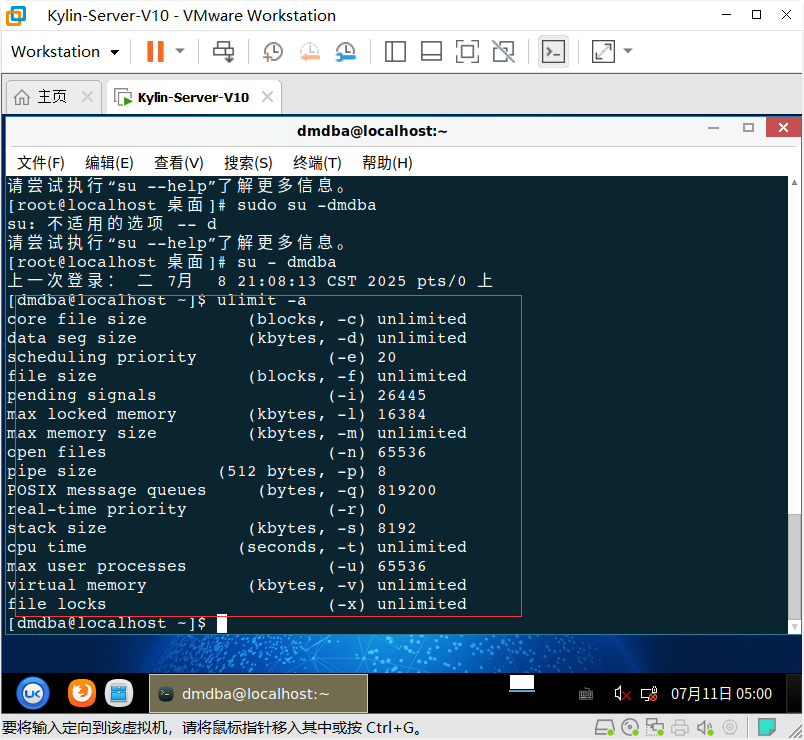This screenshot has width=804, height=740.
Task: Open the 搜索(S) menu in terminal
Action: (x=248, y=163)
